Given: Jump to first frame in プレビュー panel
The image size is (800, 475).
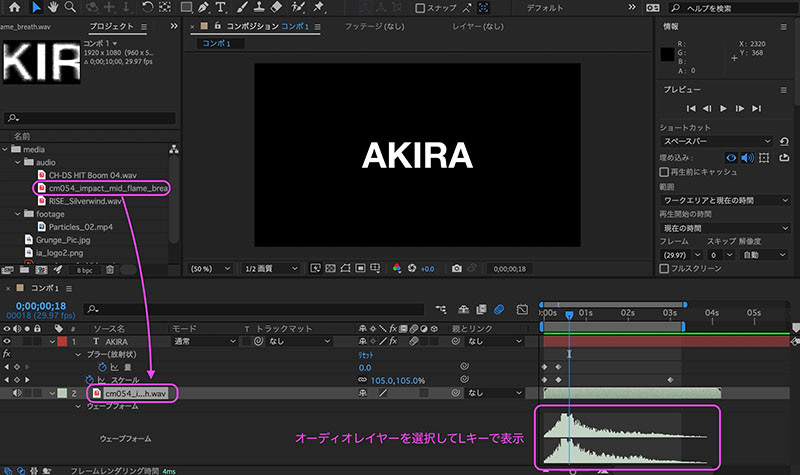Looking at the screenshot, I should 691,108.
